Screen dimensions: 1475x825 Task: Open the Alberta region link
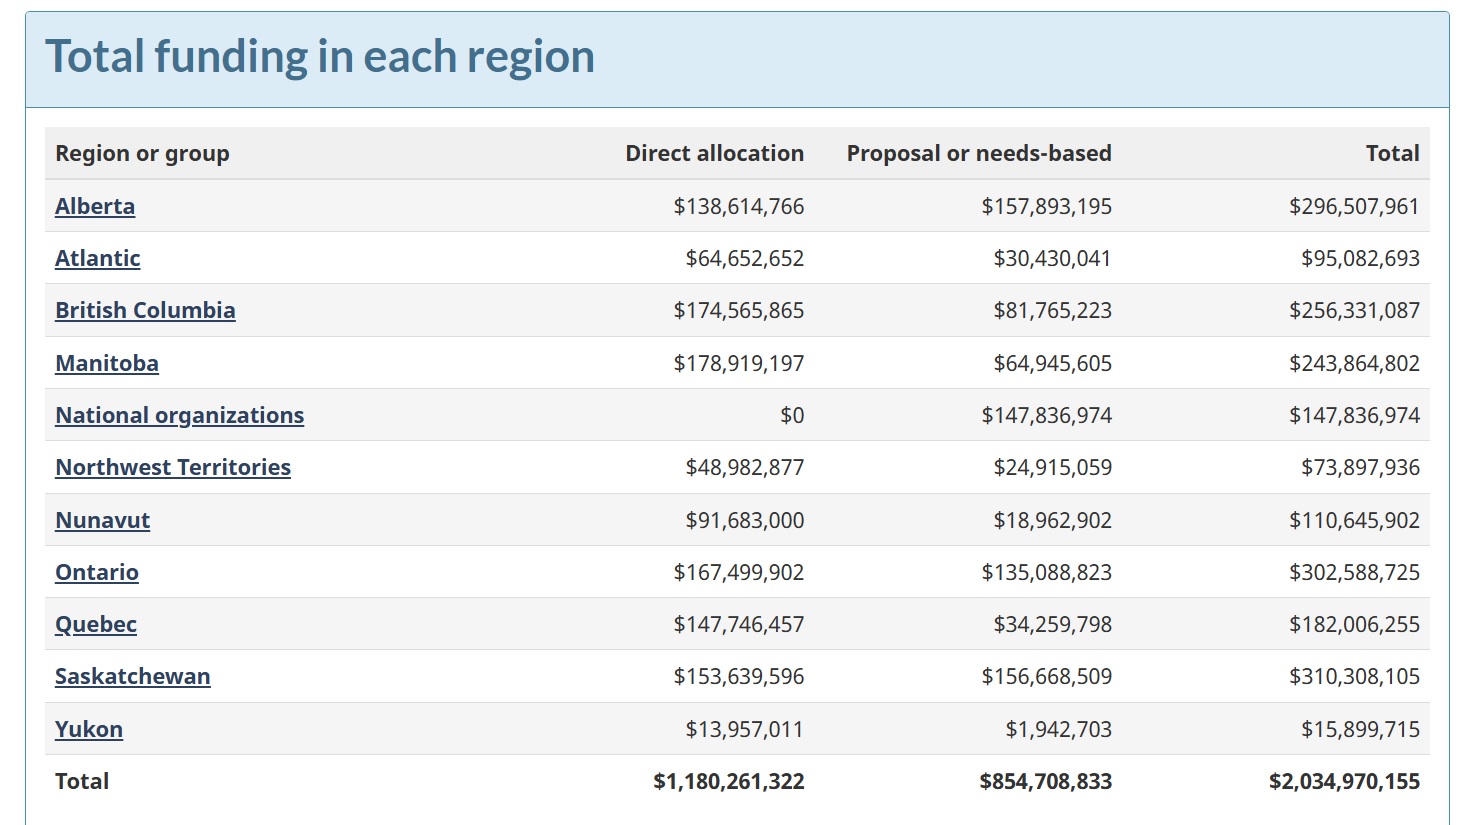(x=95, y=206)
